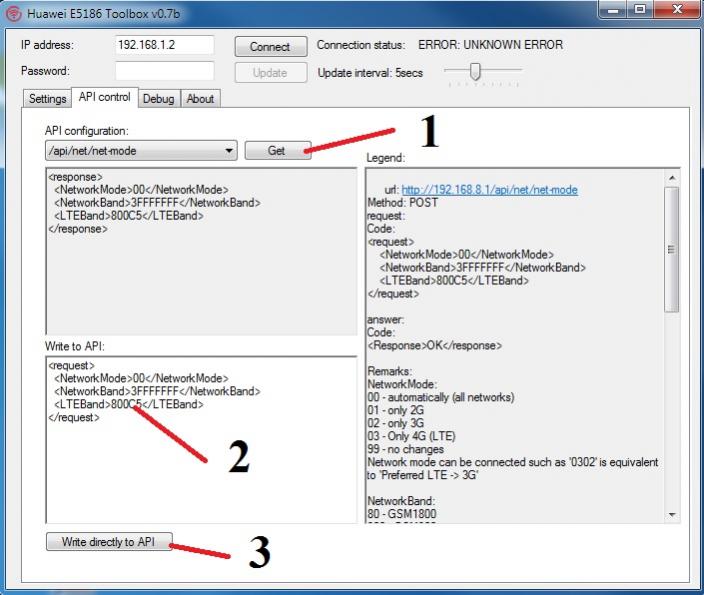Click '<Response>OK</response>' in the legend

(435, 345)
